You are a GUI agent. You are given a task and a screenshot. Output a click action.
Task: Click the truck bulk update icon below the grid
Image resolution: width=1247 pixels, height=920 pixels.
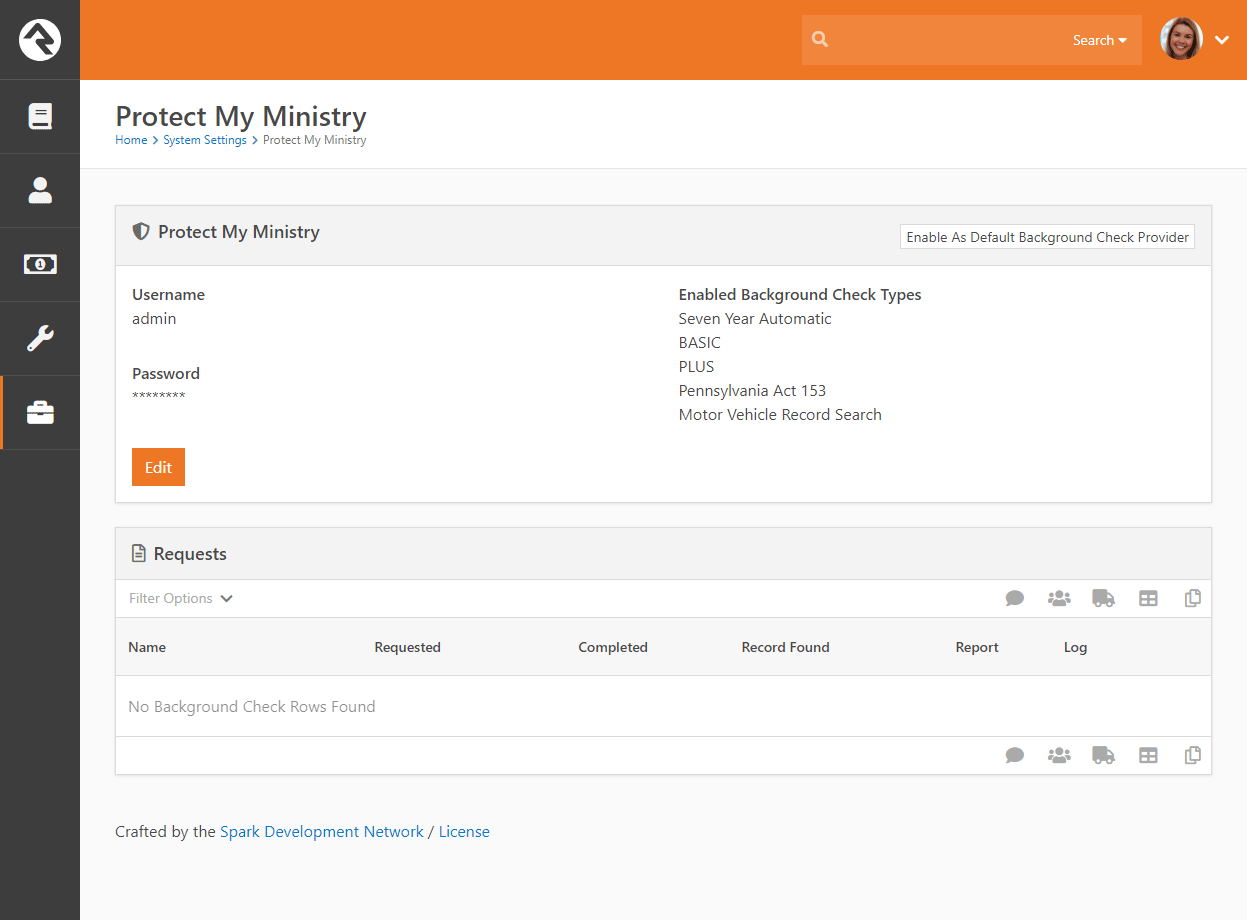1103,755
